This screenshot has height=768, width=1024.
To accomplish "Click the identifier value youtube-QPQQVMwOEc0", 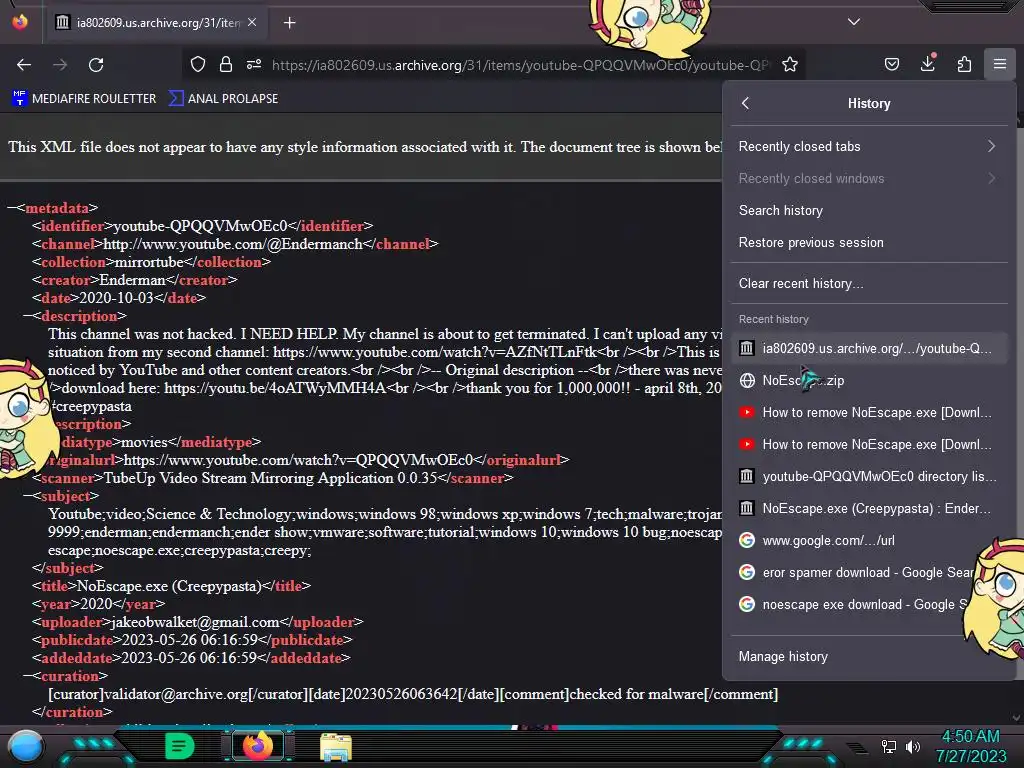I will pyautogui.click(x=200, y=226).
